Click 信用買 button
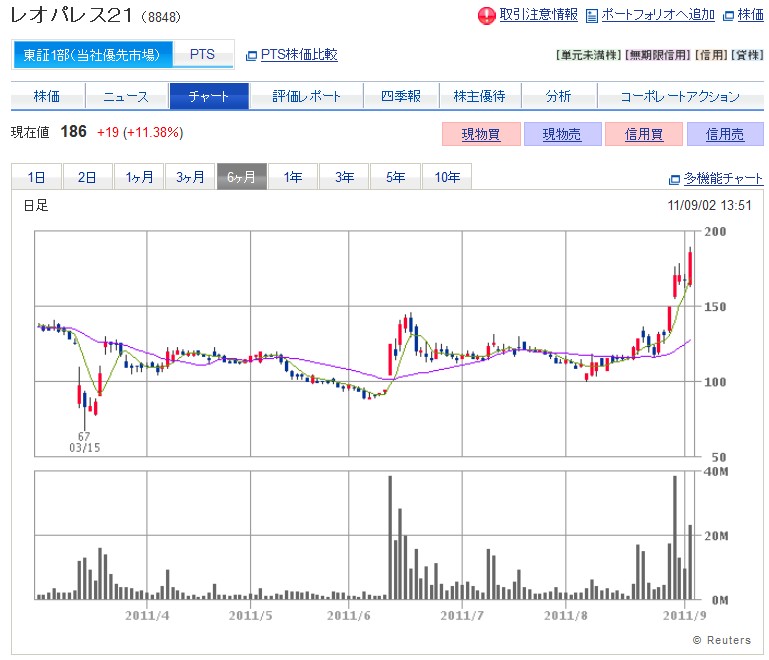 click(644, 134)
